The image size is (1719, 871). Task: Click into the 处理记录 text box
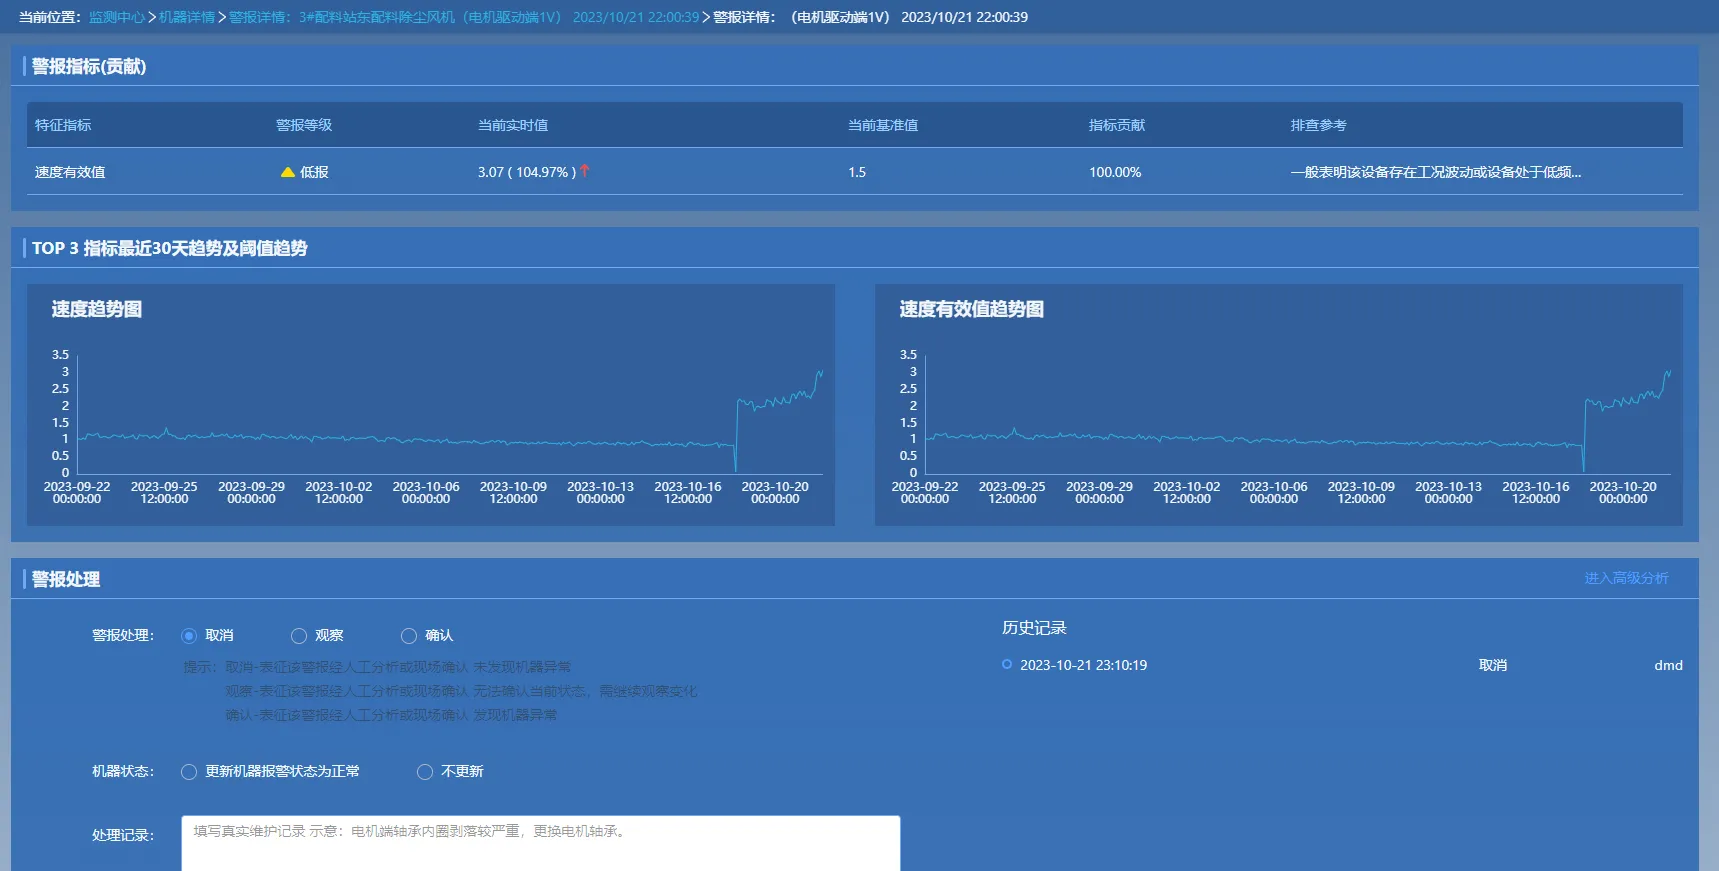(x=540, y=843)
